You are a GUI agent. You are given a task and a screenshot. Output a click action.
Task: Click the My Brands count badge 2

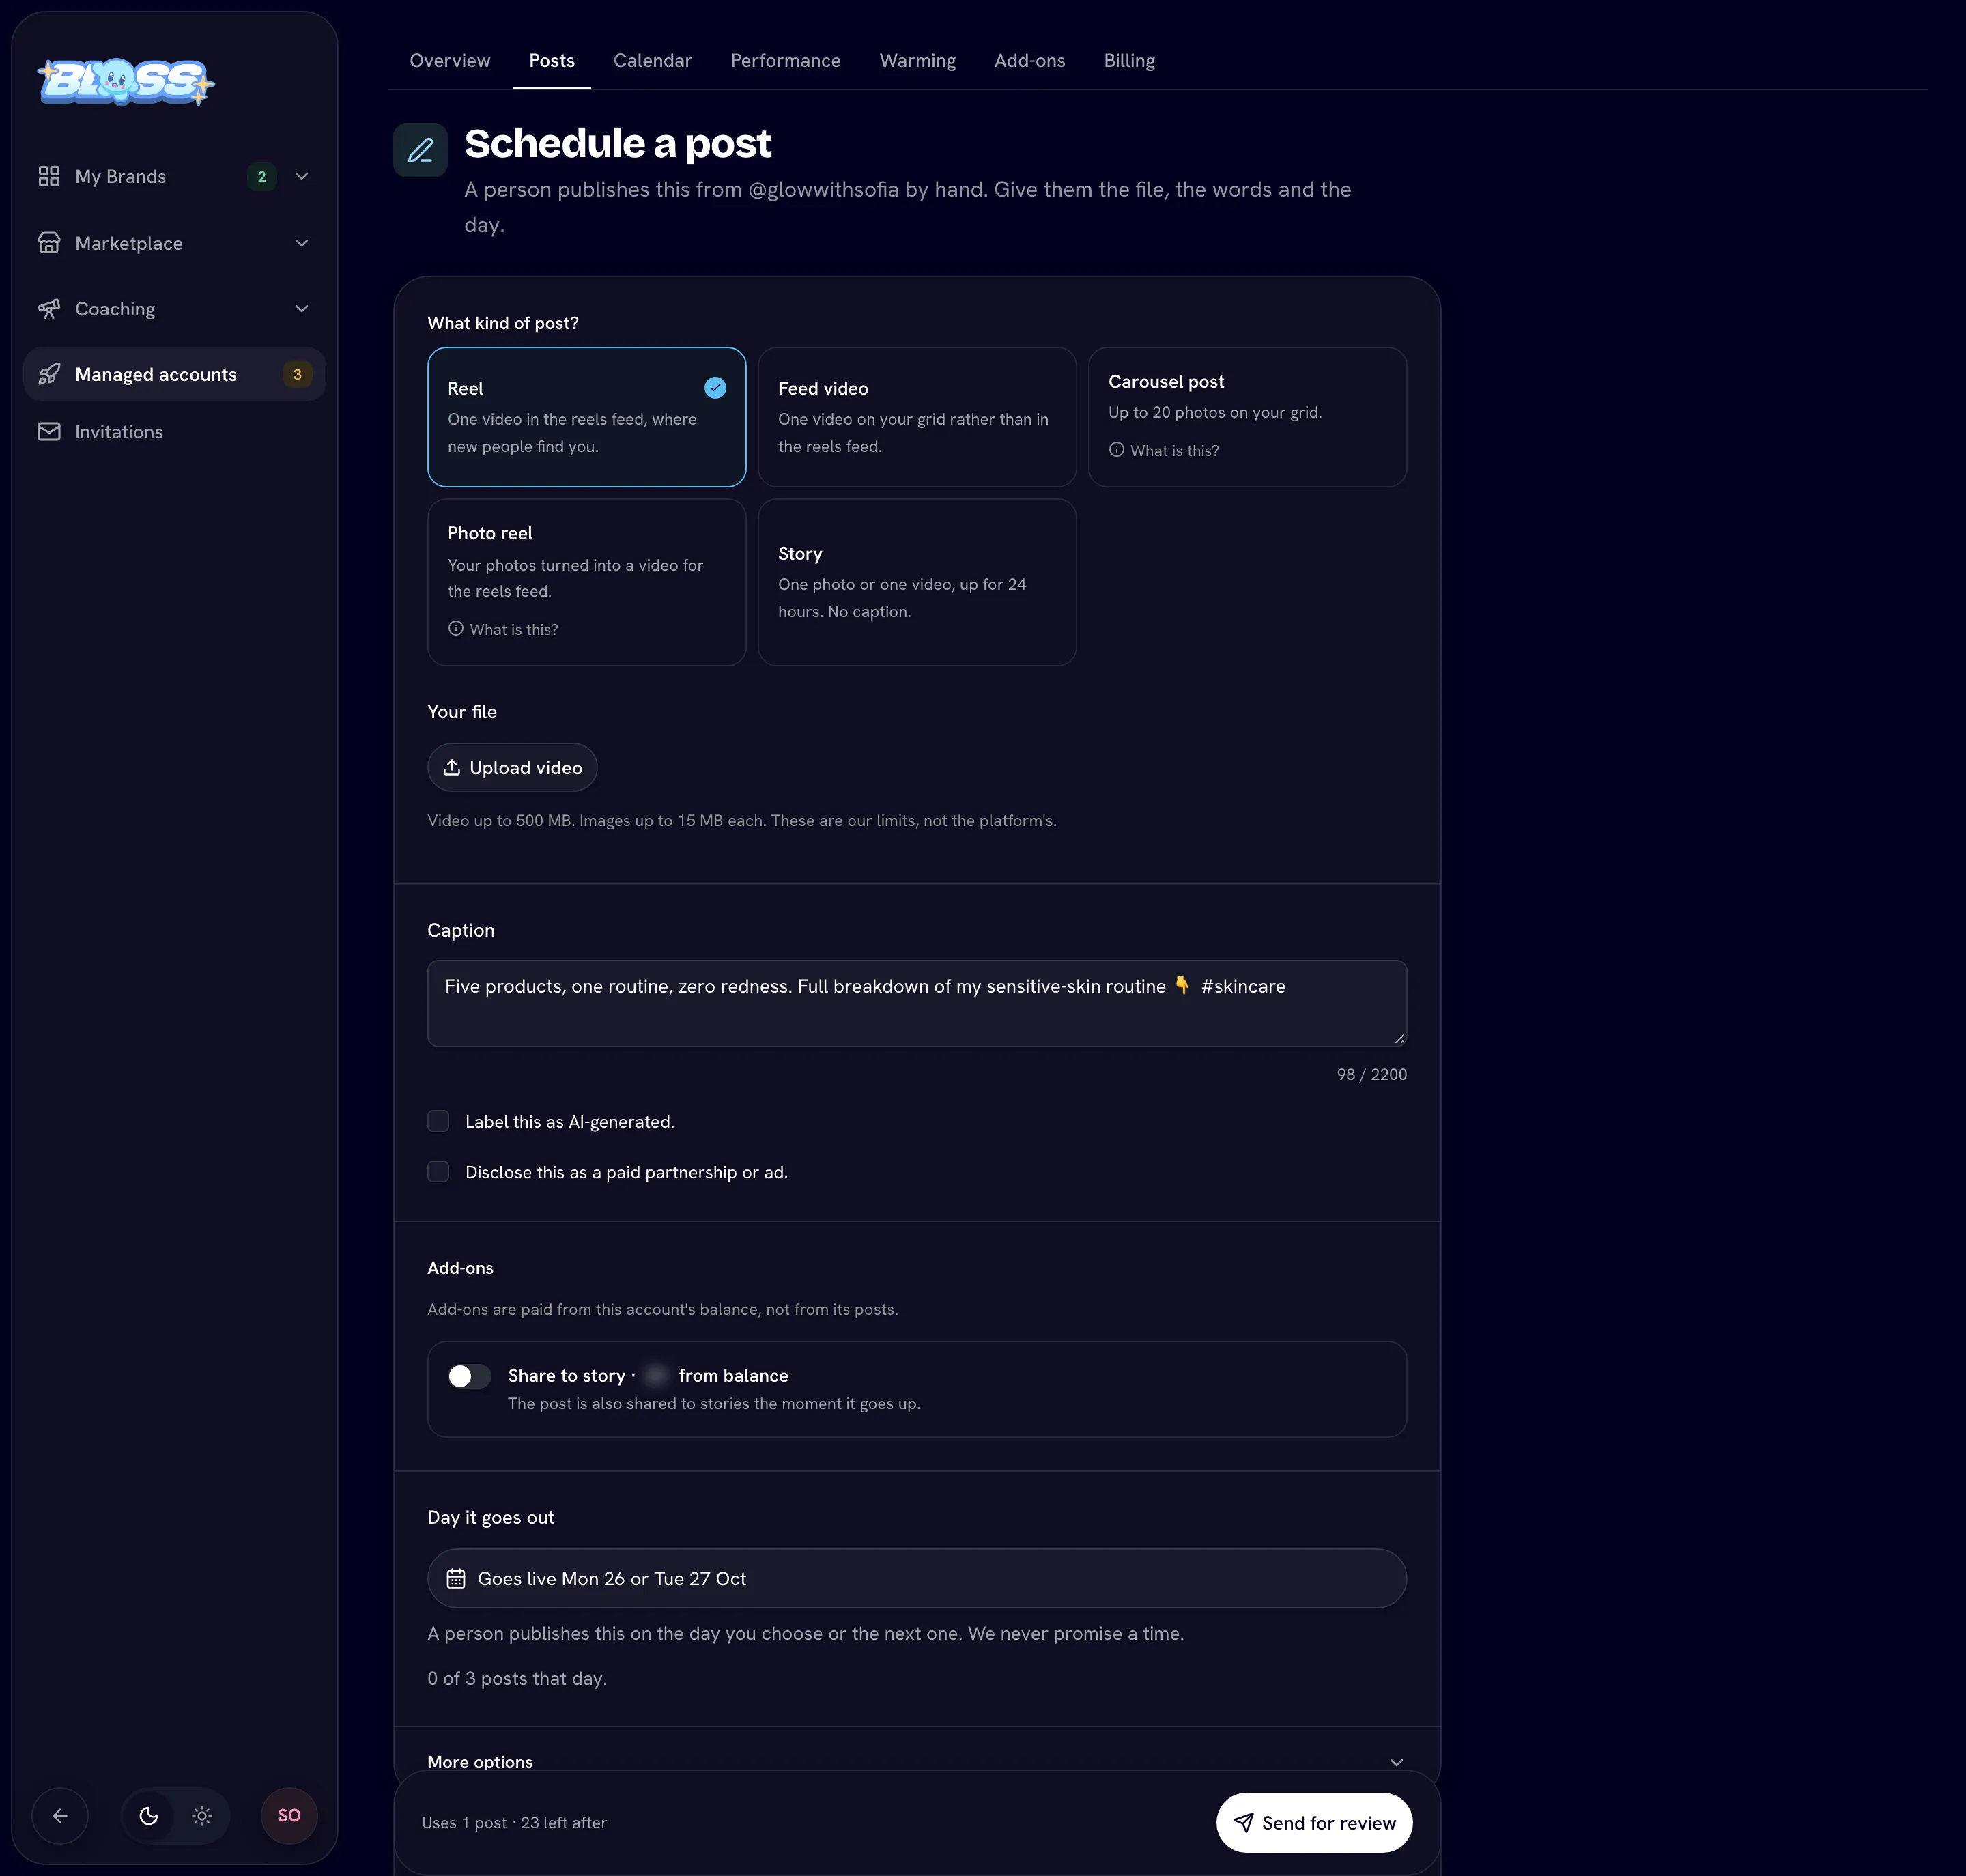[x=262, y=177]
